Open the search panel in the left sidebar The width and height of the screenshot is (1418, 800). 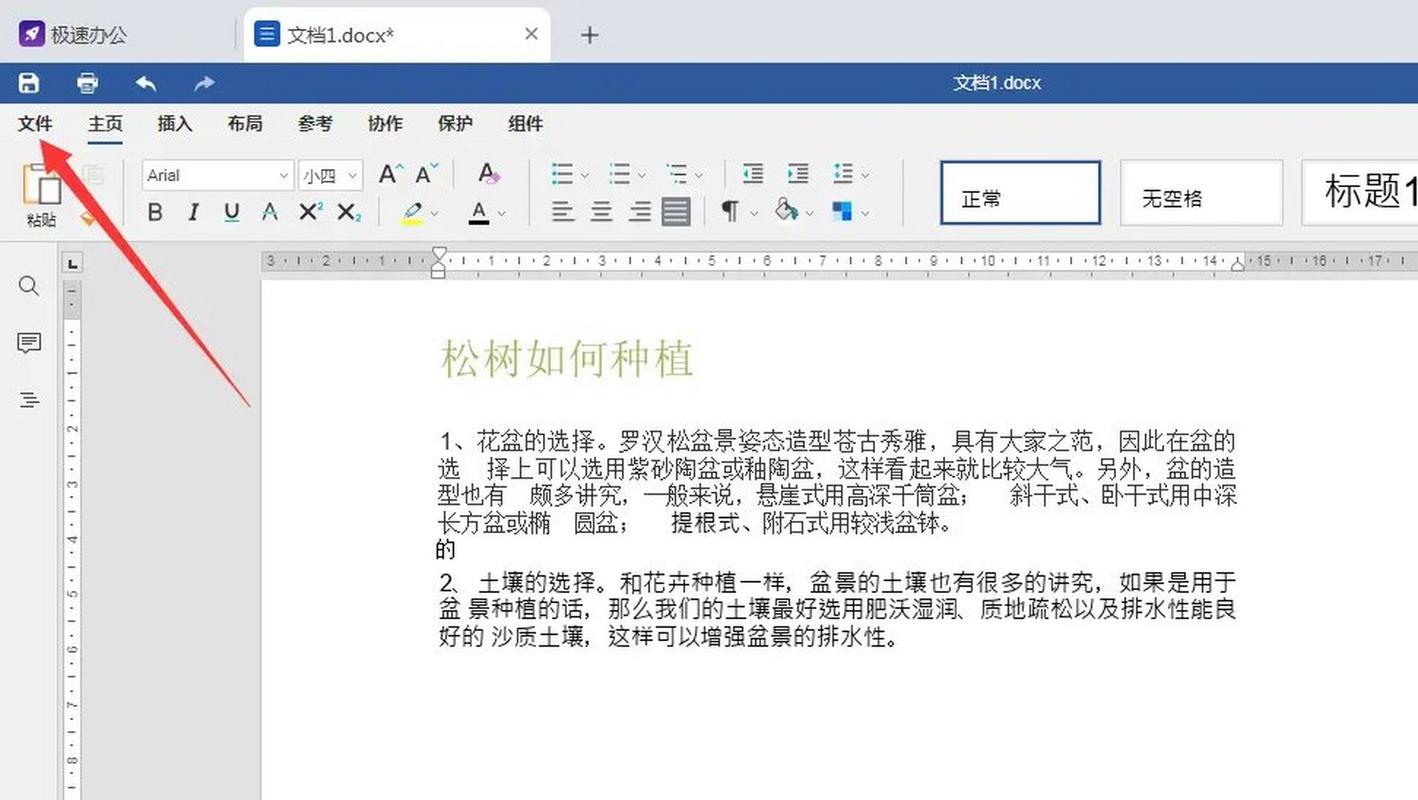29,287
